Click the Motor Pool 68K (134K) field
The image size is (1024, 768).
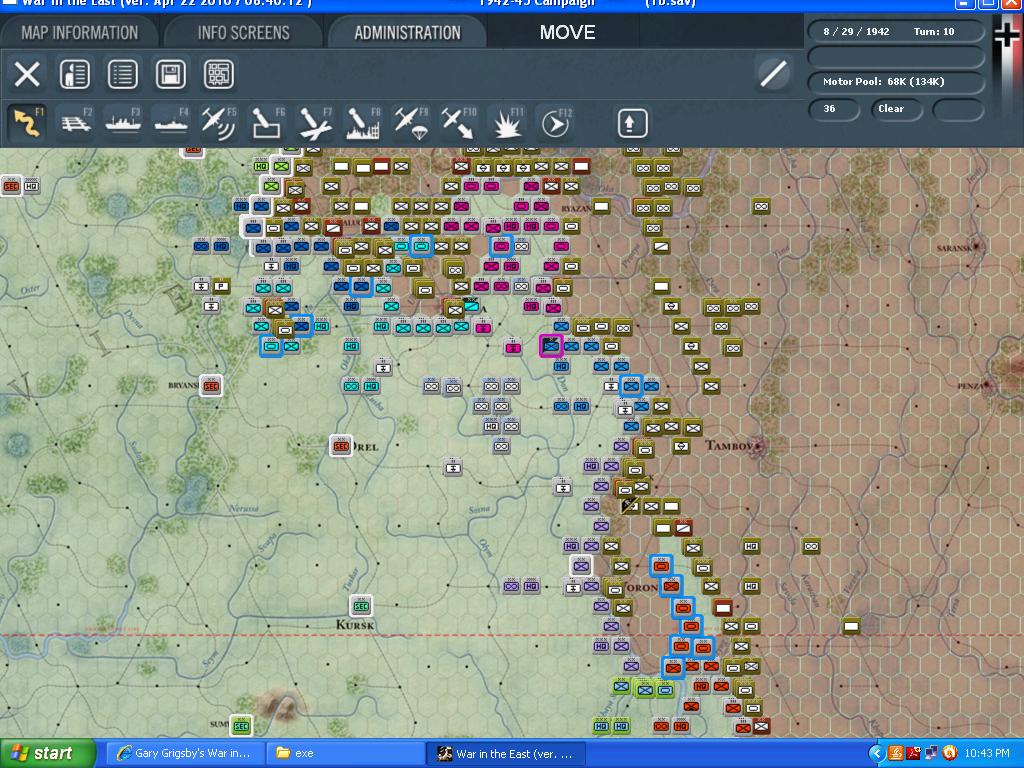[x=896, y=82]
